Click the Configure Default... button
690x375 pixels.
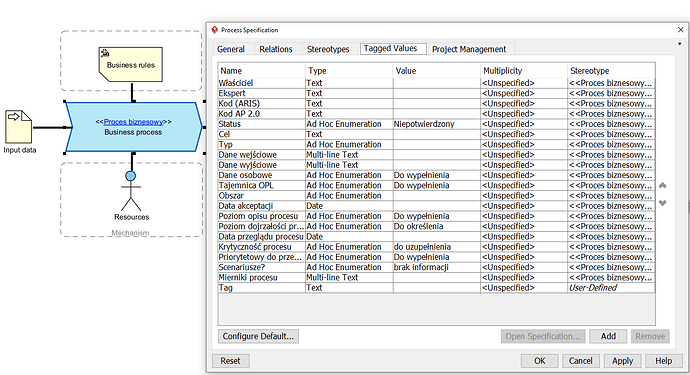pos(258,336)
